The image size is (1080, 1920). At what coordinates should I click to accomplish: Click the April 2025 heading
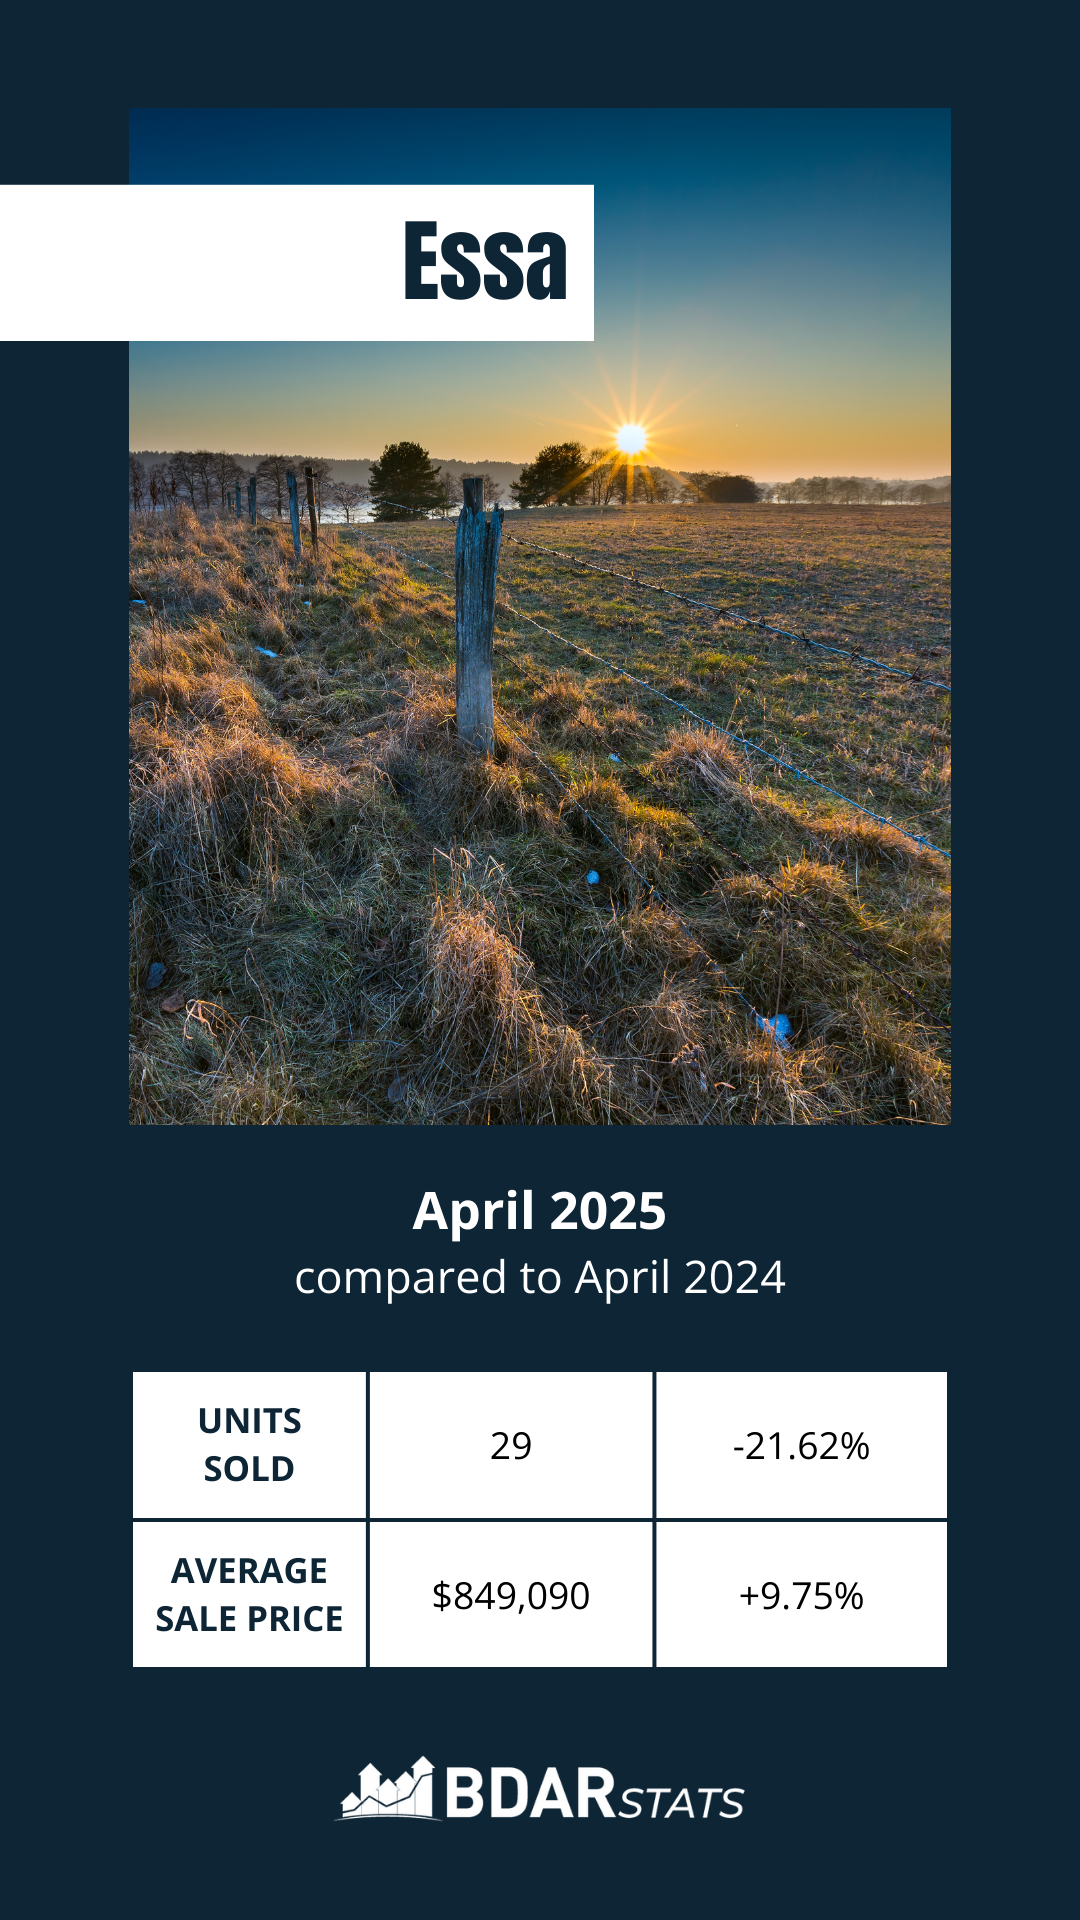point(539,1211)
